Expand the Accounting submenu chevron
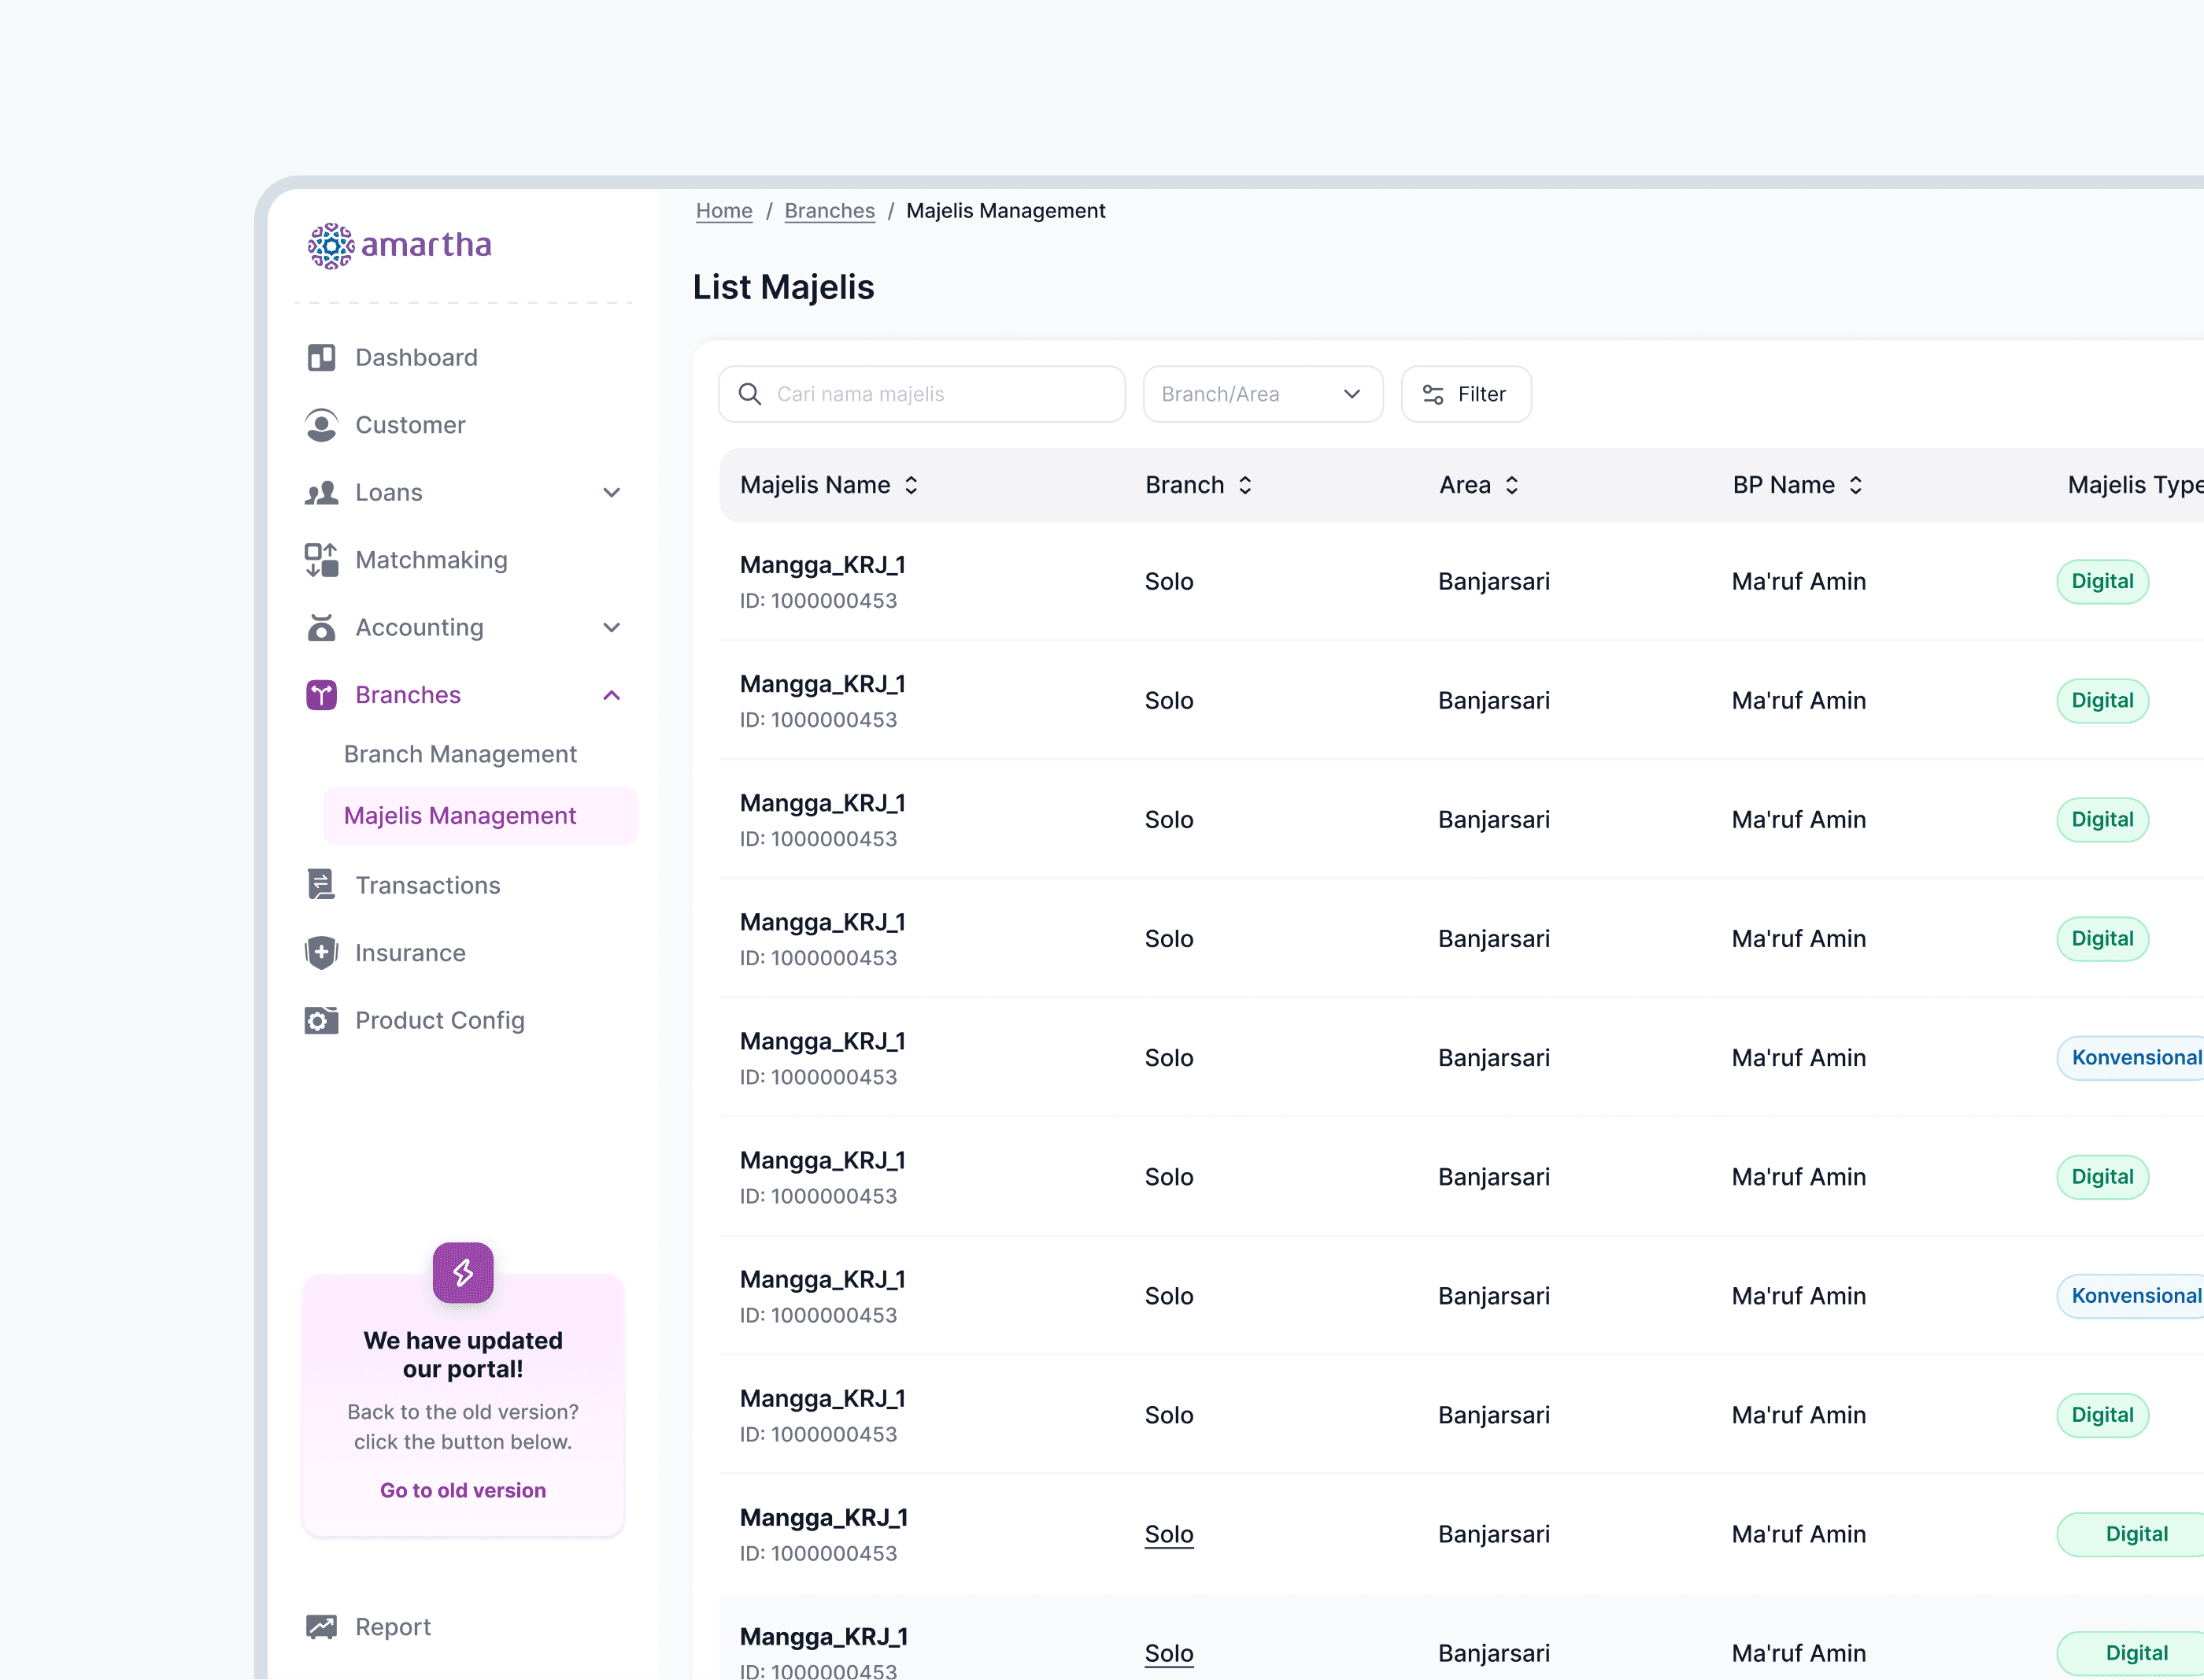 (612, 628)
